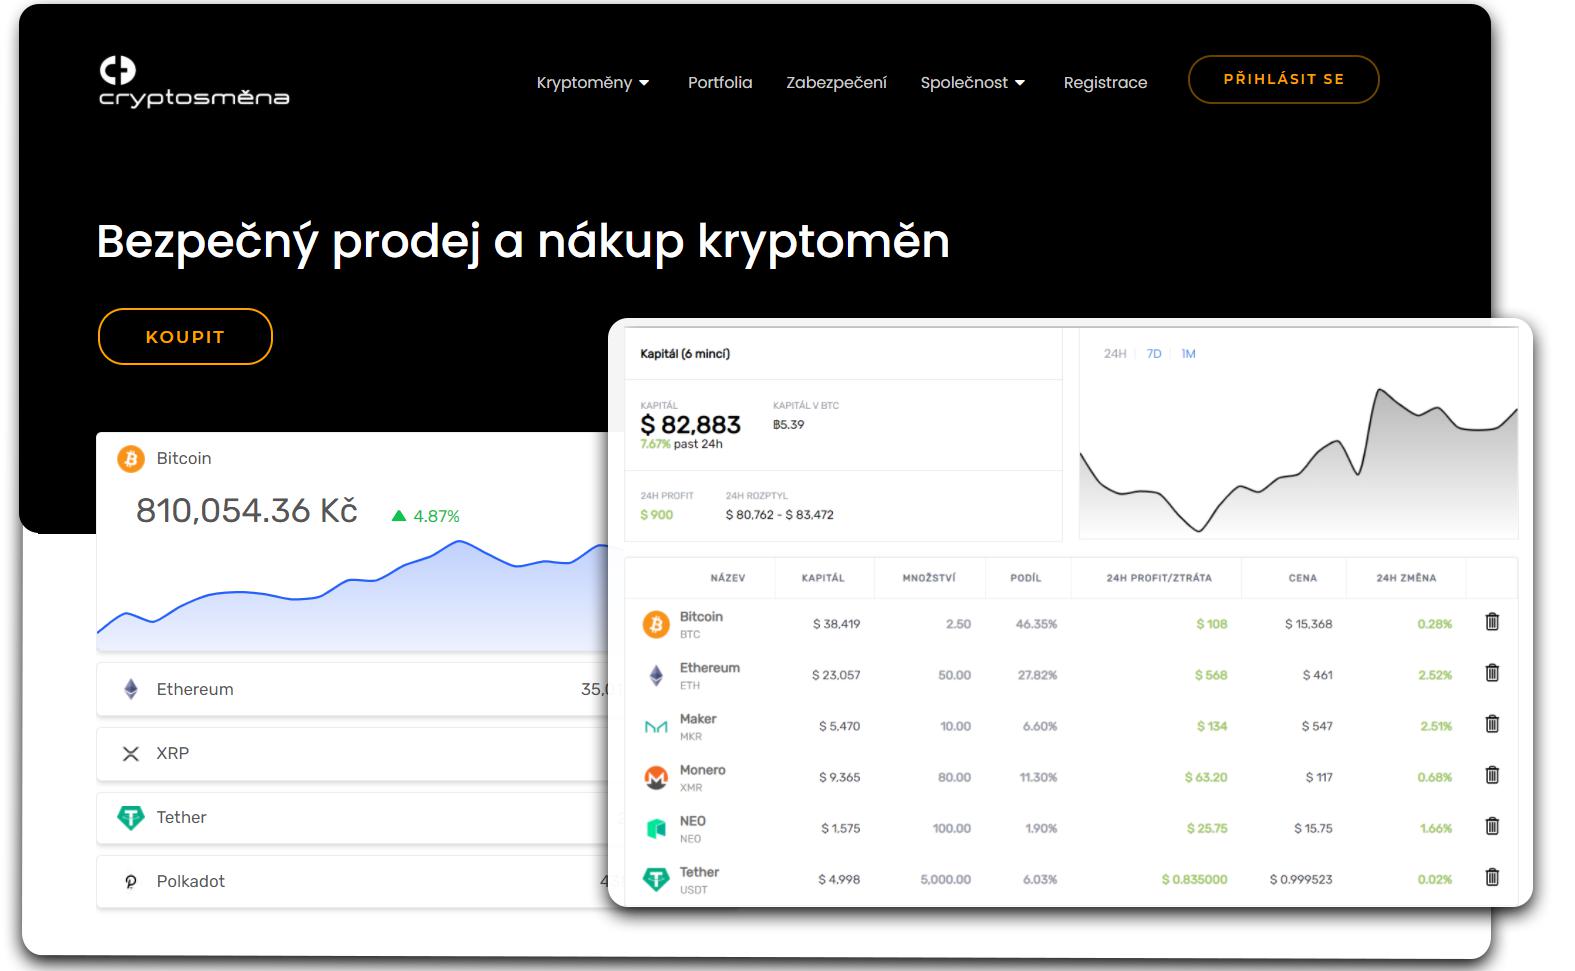Delete the Bitcoin portfolio row

click(1492, 622)
